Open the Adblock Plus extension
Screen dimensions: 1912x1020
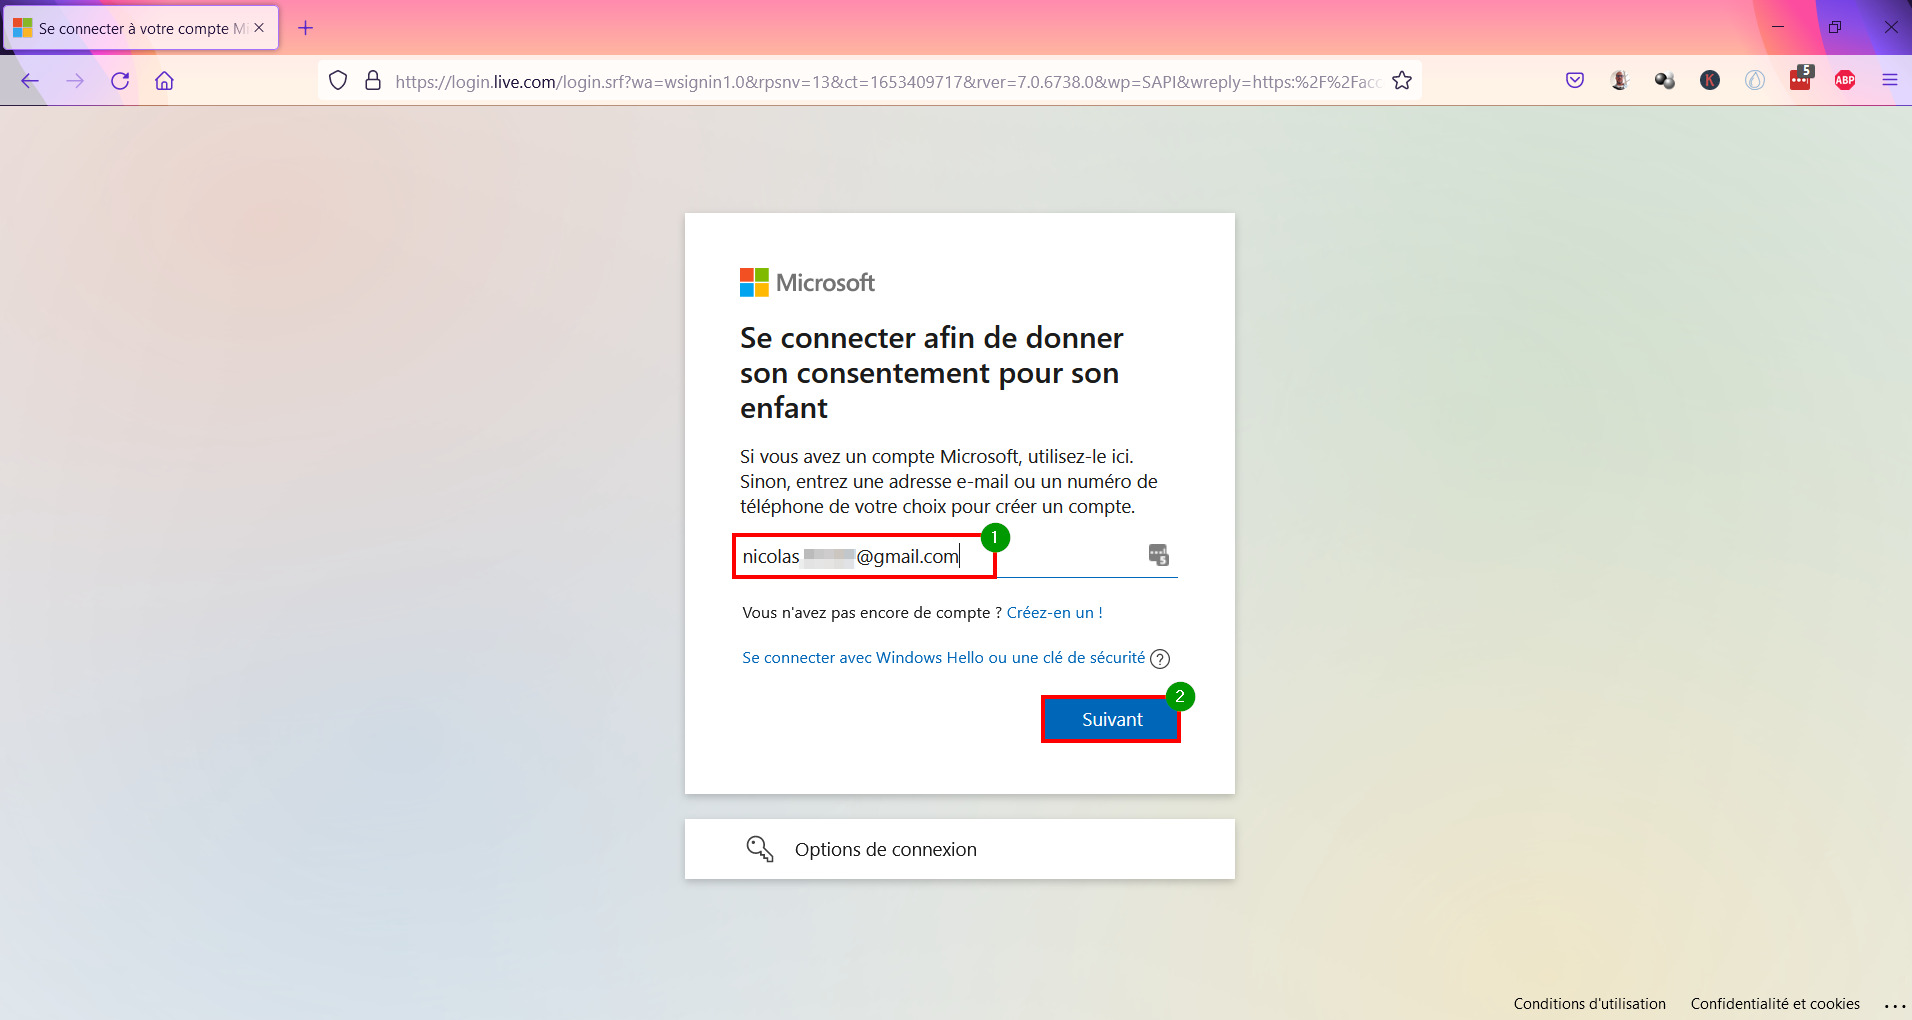(1845, 81)
